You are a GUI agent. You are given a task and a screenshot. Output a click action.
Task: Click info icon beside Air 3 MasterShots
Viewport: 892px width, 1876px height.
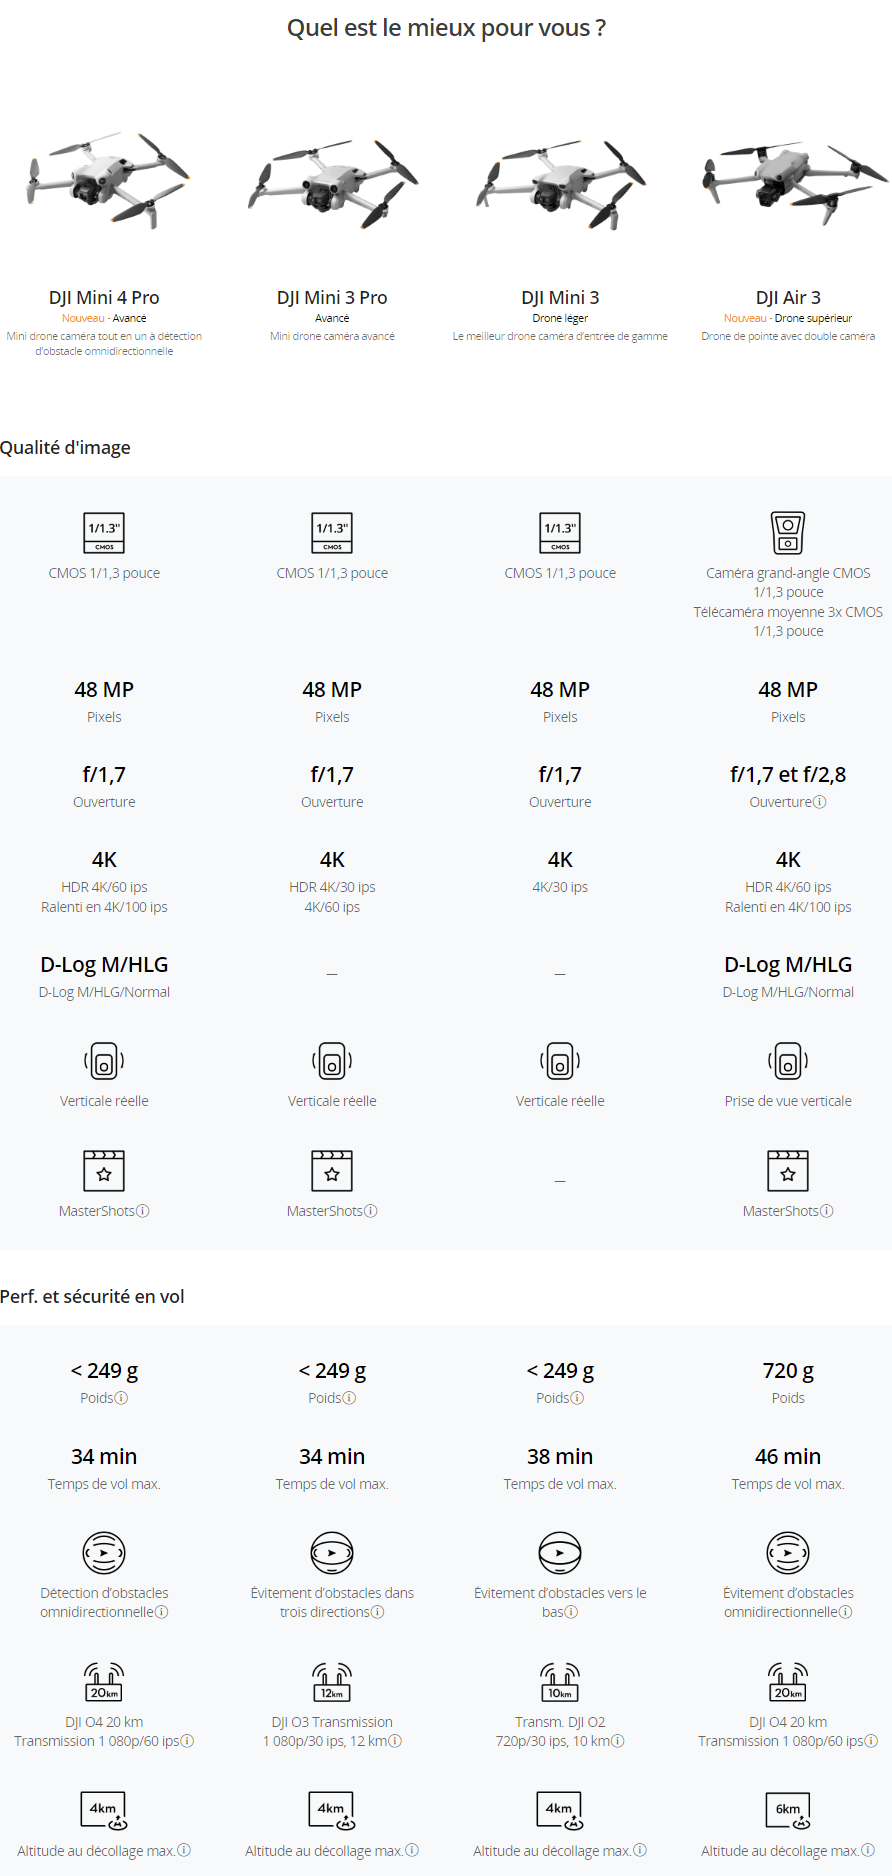(x=827, y=1211)
